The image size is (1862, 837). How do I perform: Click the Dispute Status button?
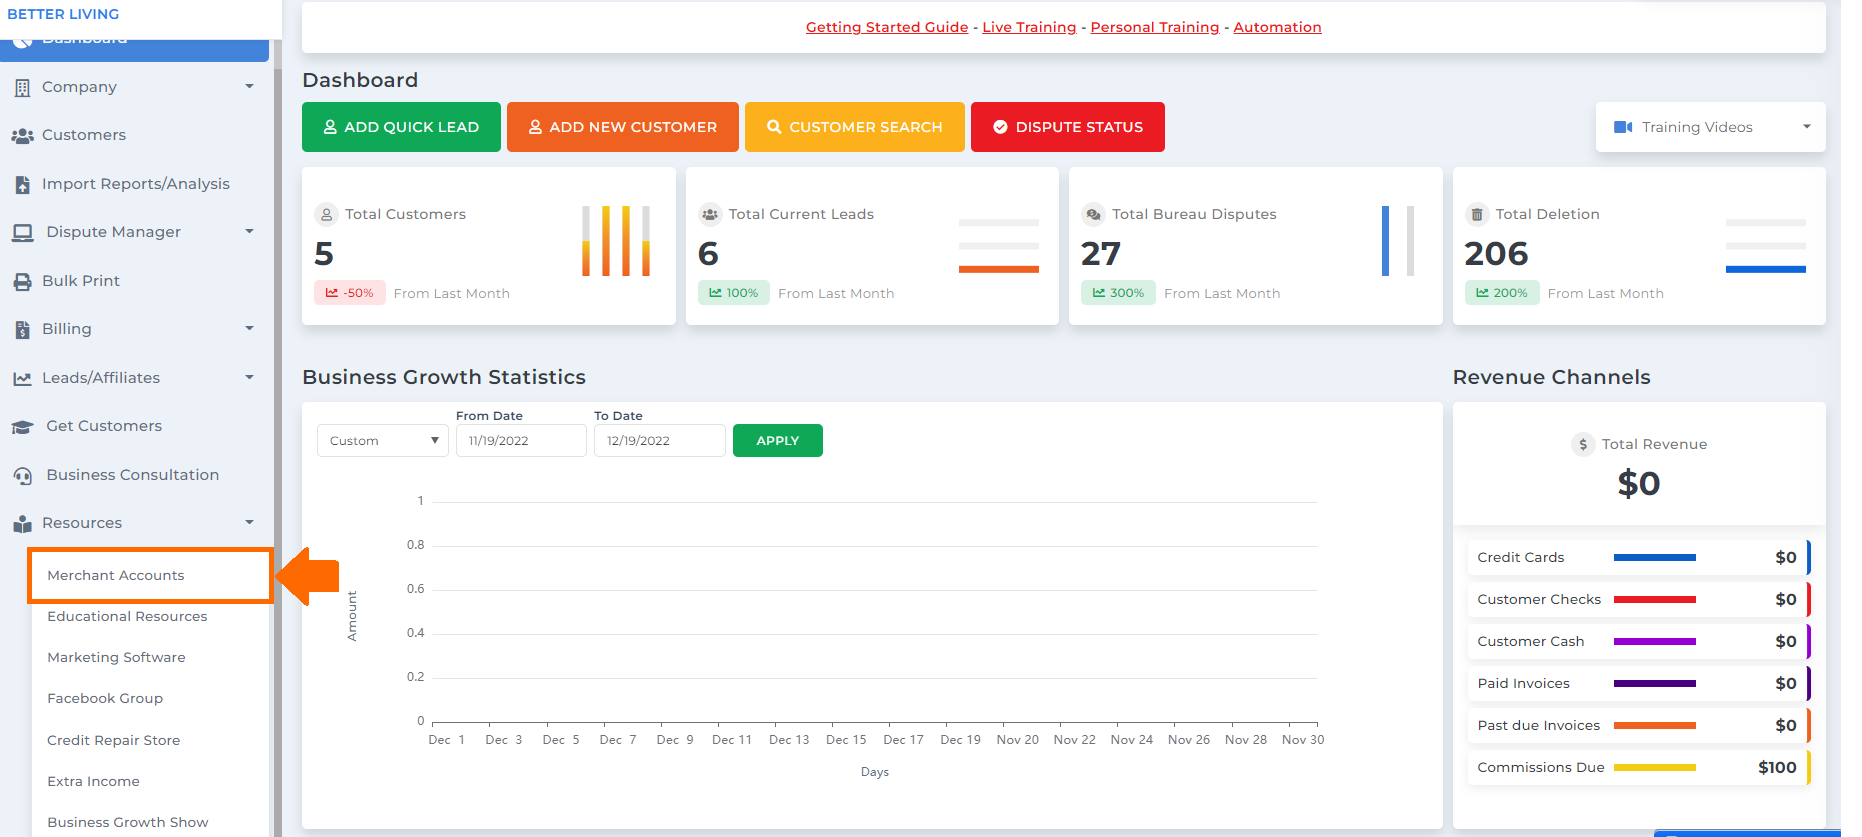click(1068, 127)
